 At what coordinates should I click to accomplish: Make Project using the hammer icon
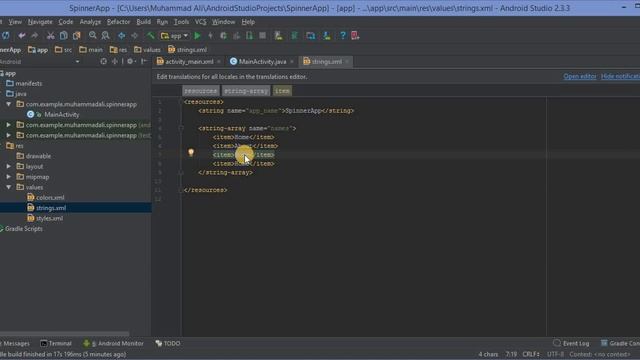(151, 36)
